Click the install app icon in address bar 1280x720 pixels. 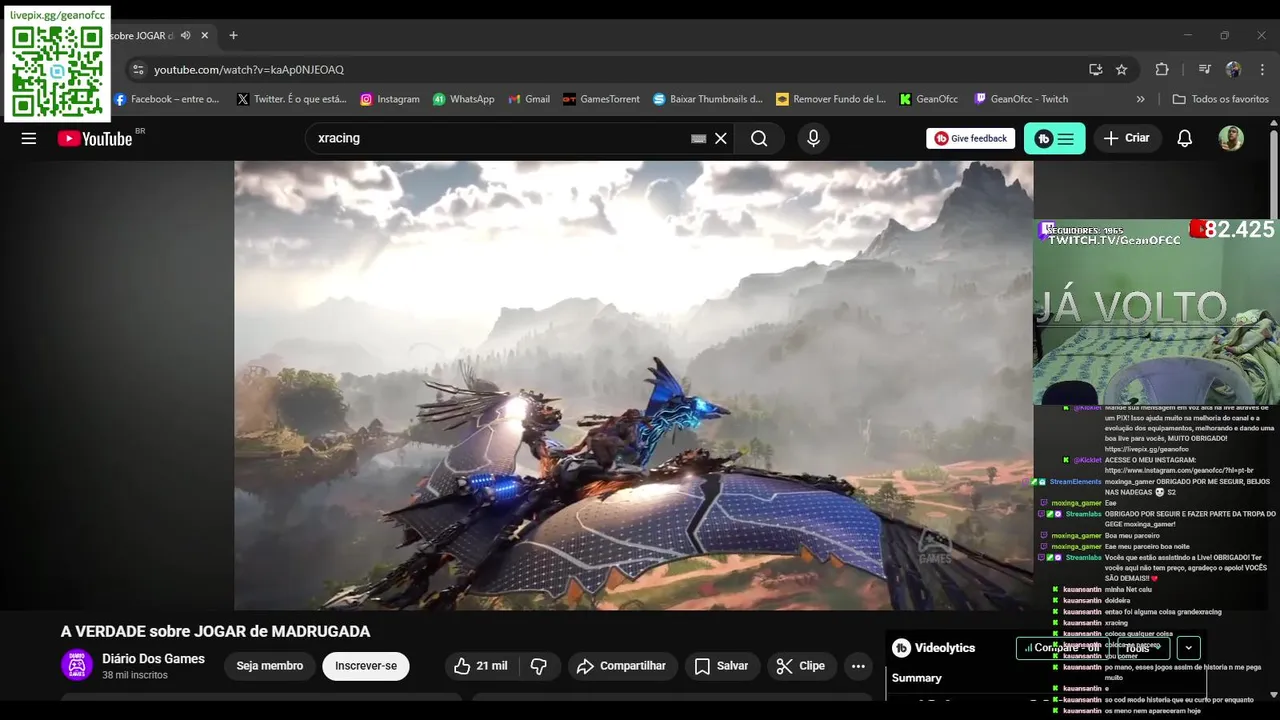[x=1096, y=69]
